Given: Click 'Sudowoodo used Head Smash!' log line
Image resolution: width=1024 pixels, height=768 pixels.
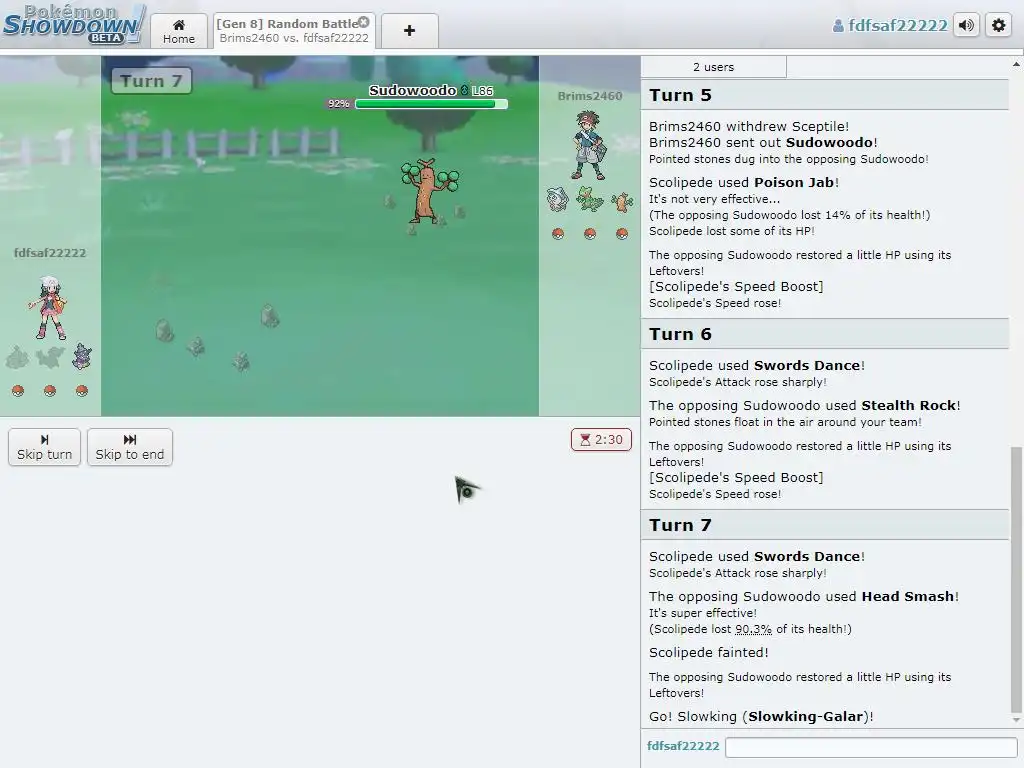Looking at the screenshot, I should tap(804, 597).
